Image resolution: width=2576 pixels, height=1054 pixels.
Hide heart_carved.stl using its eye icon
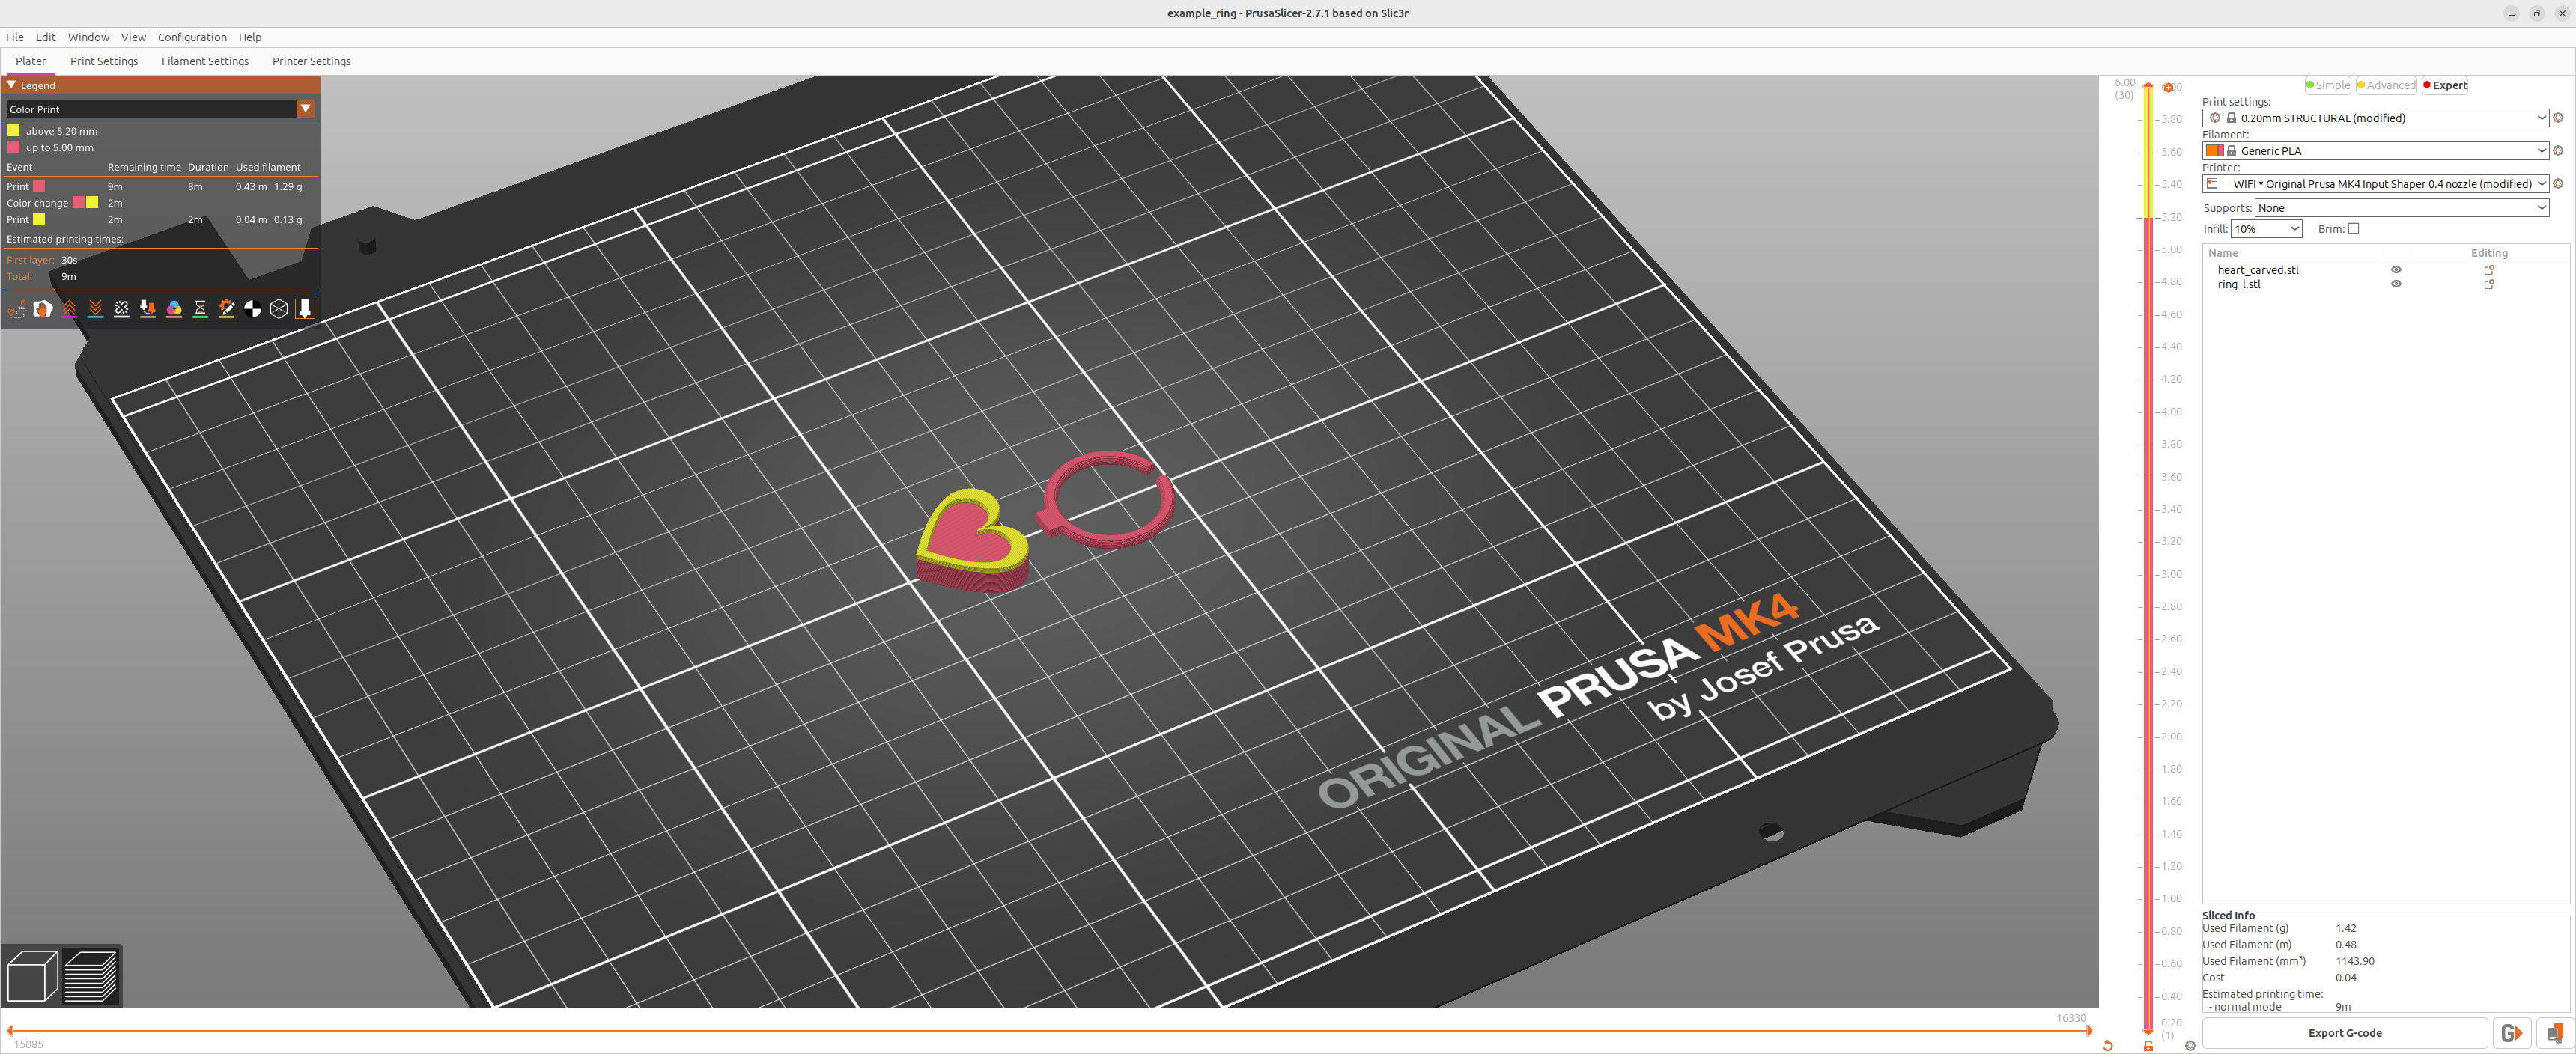coord(2396,269)
